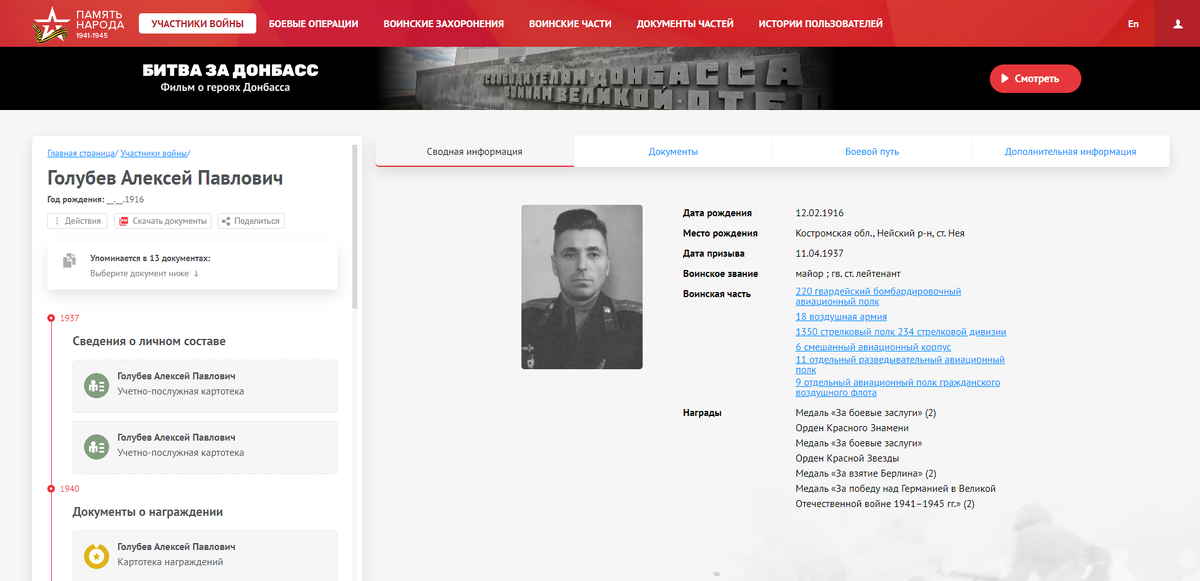
Task: Click the Поделиться button
Action: click(x=251, y=221)
